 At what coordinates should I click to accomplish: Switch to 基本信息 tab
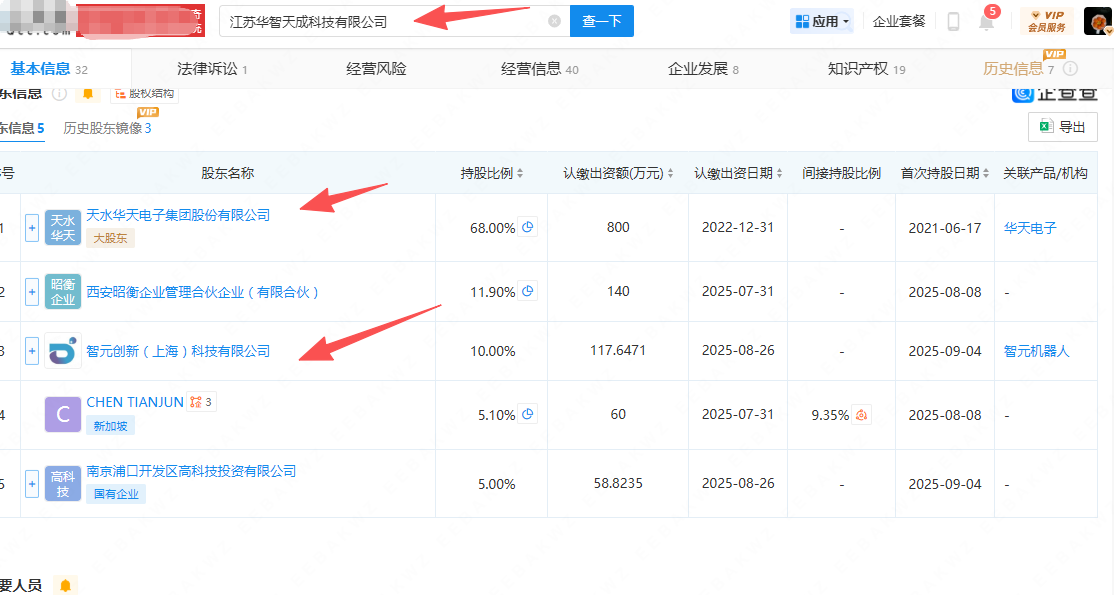coord(48,68)
